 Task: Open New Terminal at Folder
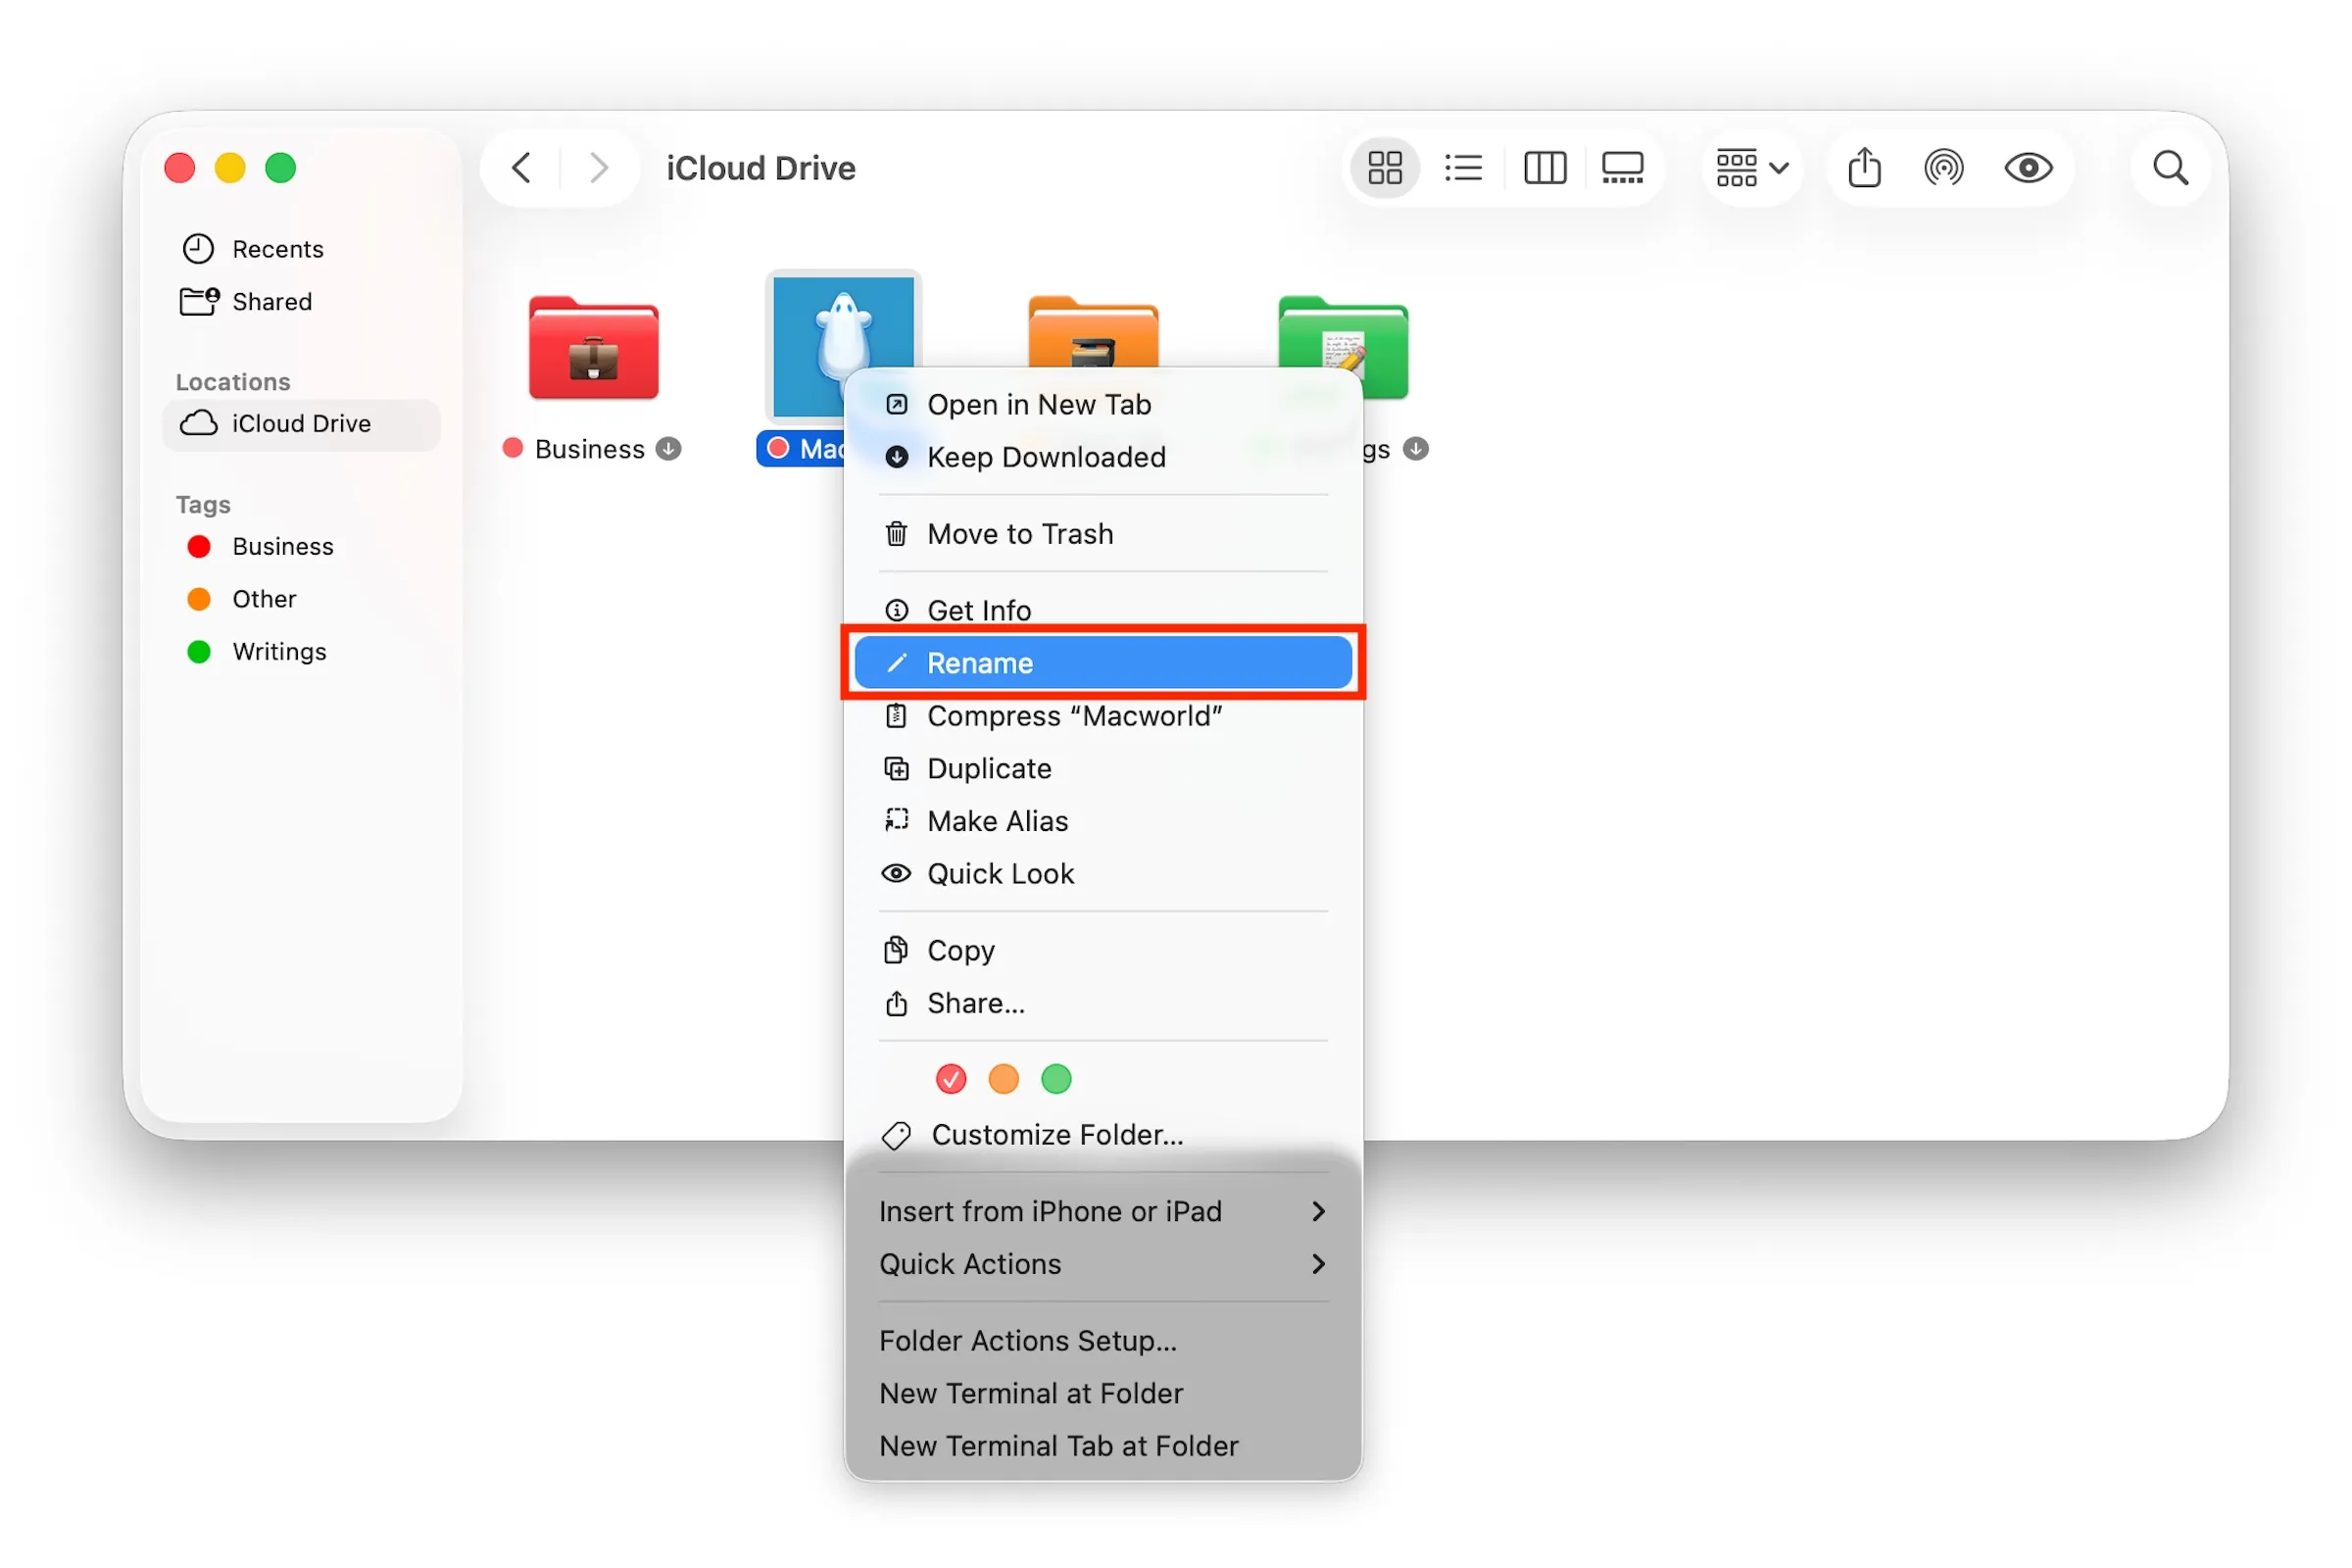tap(1031, 1393)
